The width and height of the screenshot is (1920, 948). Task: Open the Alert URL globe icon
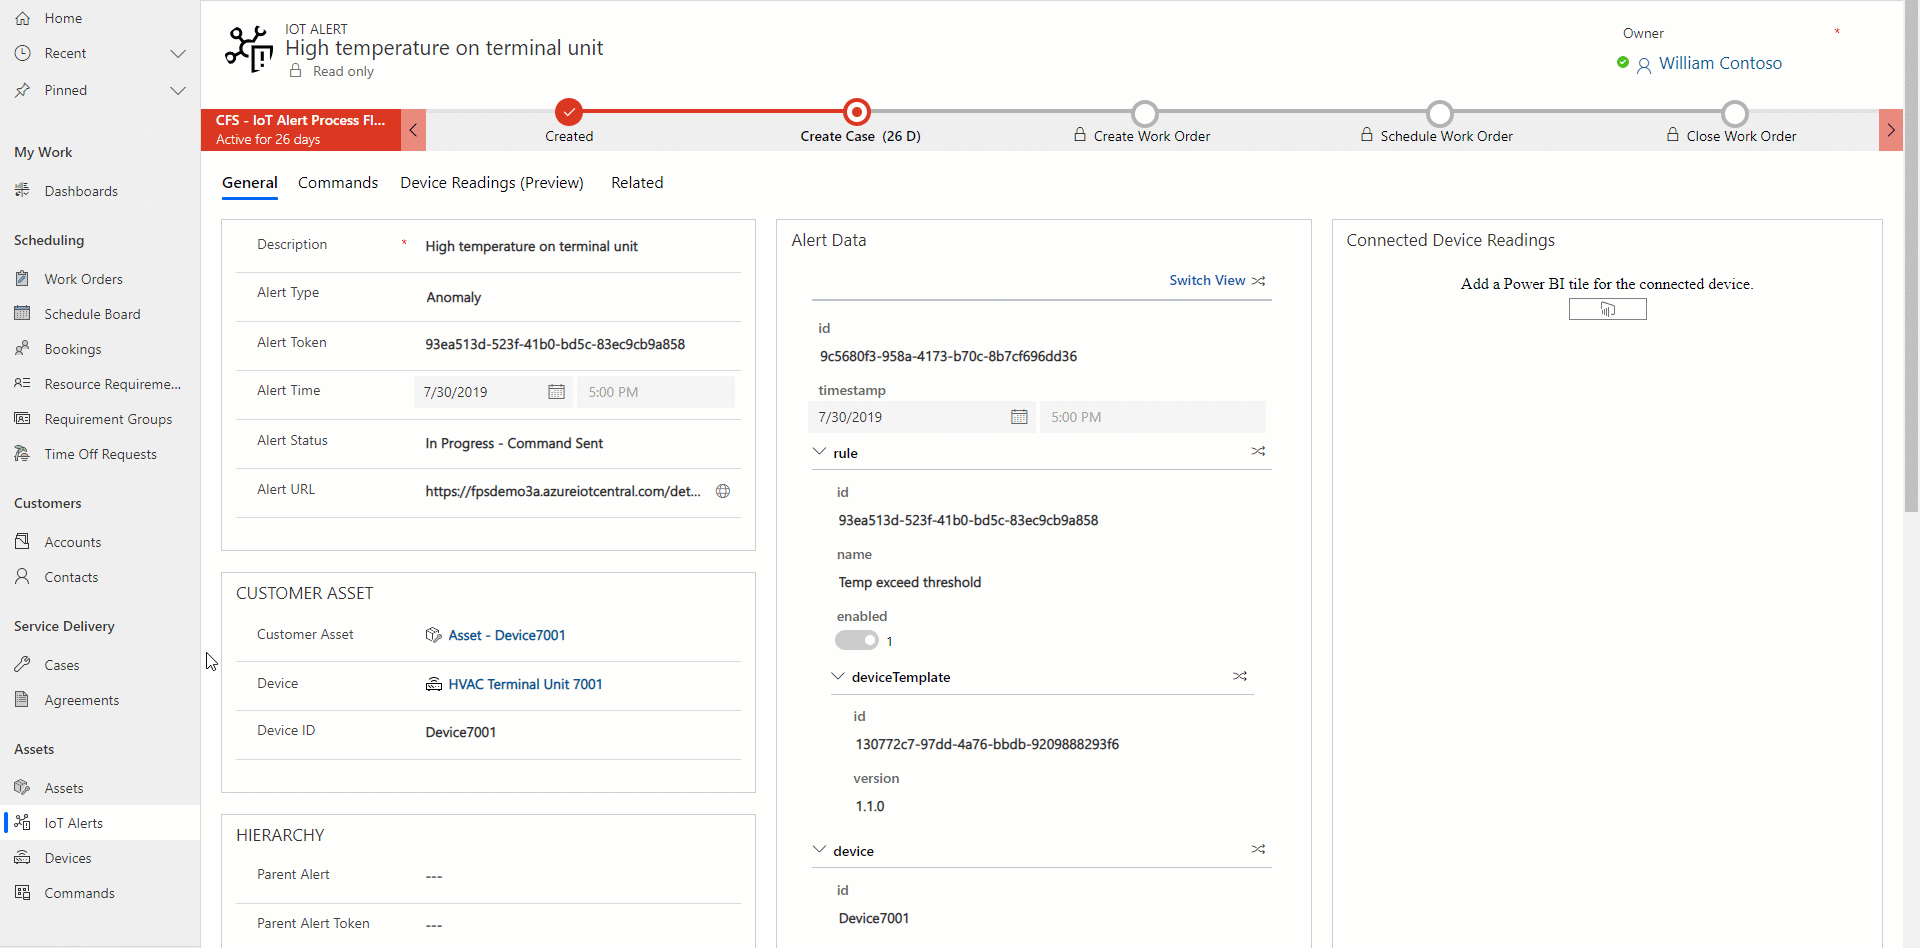(x=723, y=491)
